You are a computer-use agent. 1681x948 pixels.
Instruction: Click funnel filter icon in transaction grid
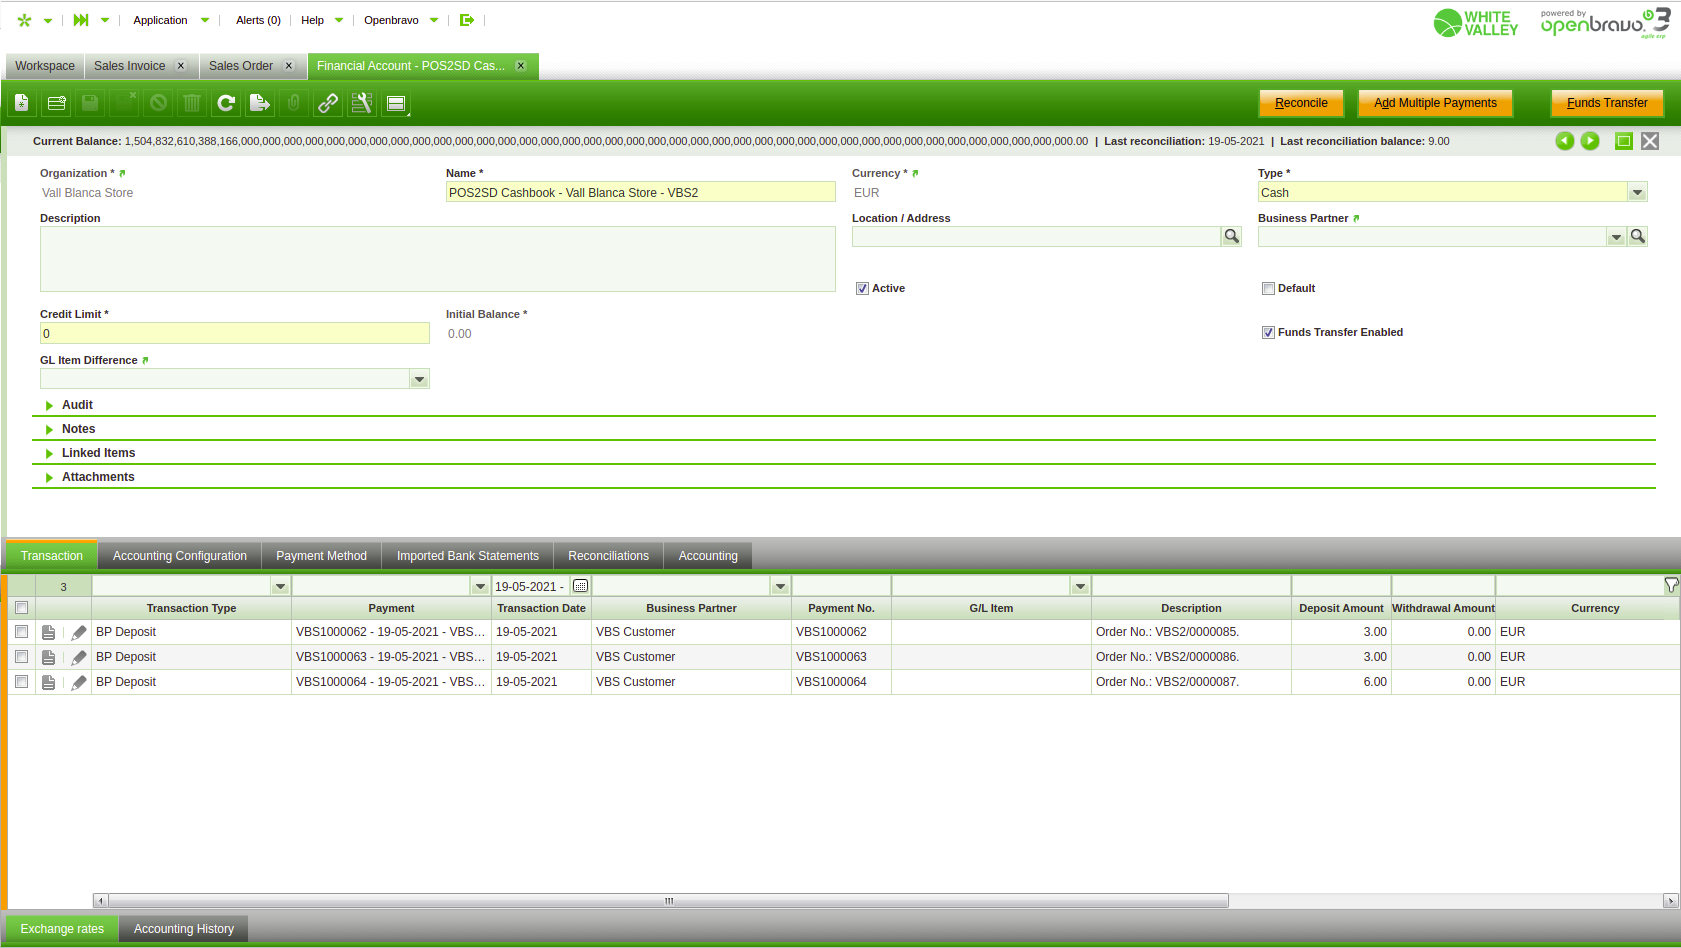[x=1670, y=585]
